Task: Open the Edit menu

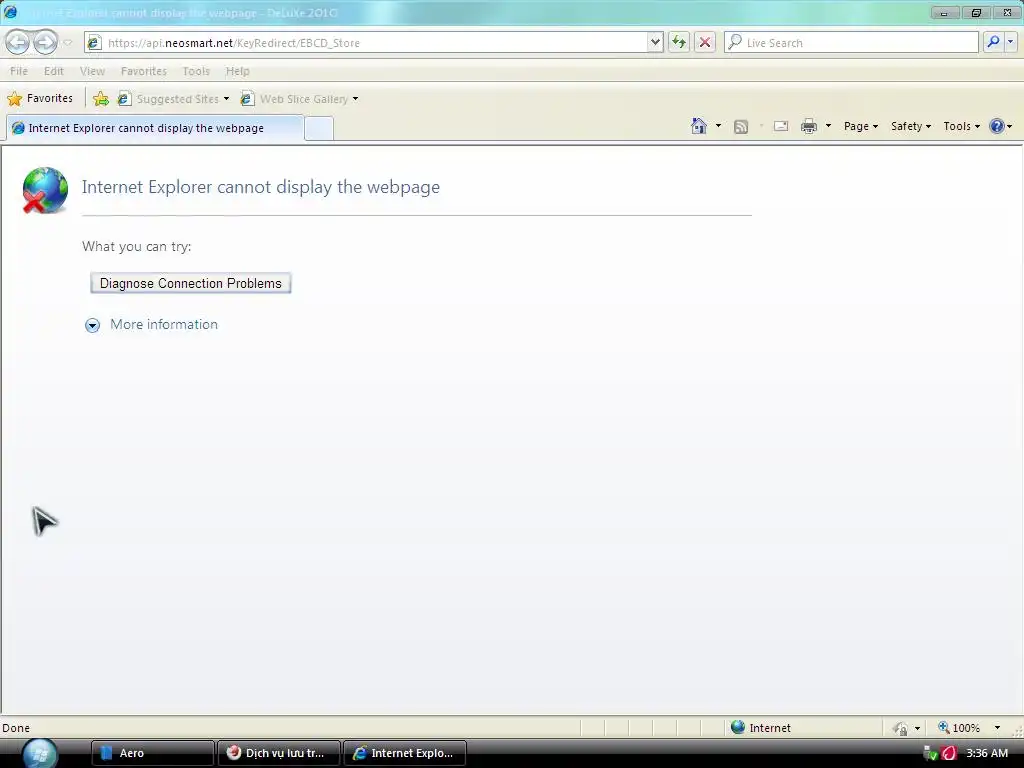Action: click(x=54, y=71)
